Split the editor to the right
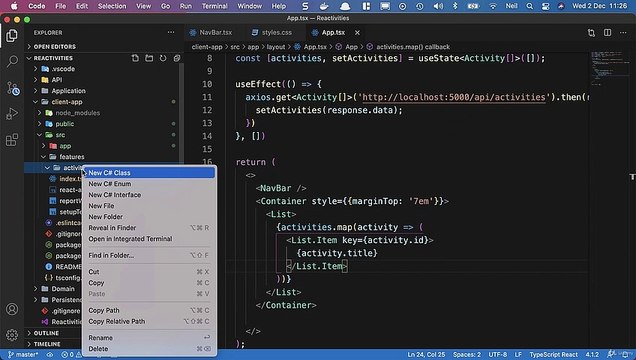Viewport: 636px width, 360px height. click(x=607, y=33)
